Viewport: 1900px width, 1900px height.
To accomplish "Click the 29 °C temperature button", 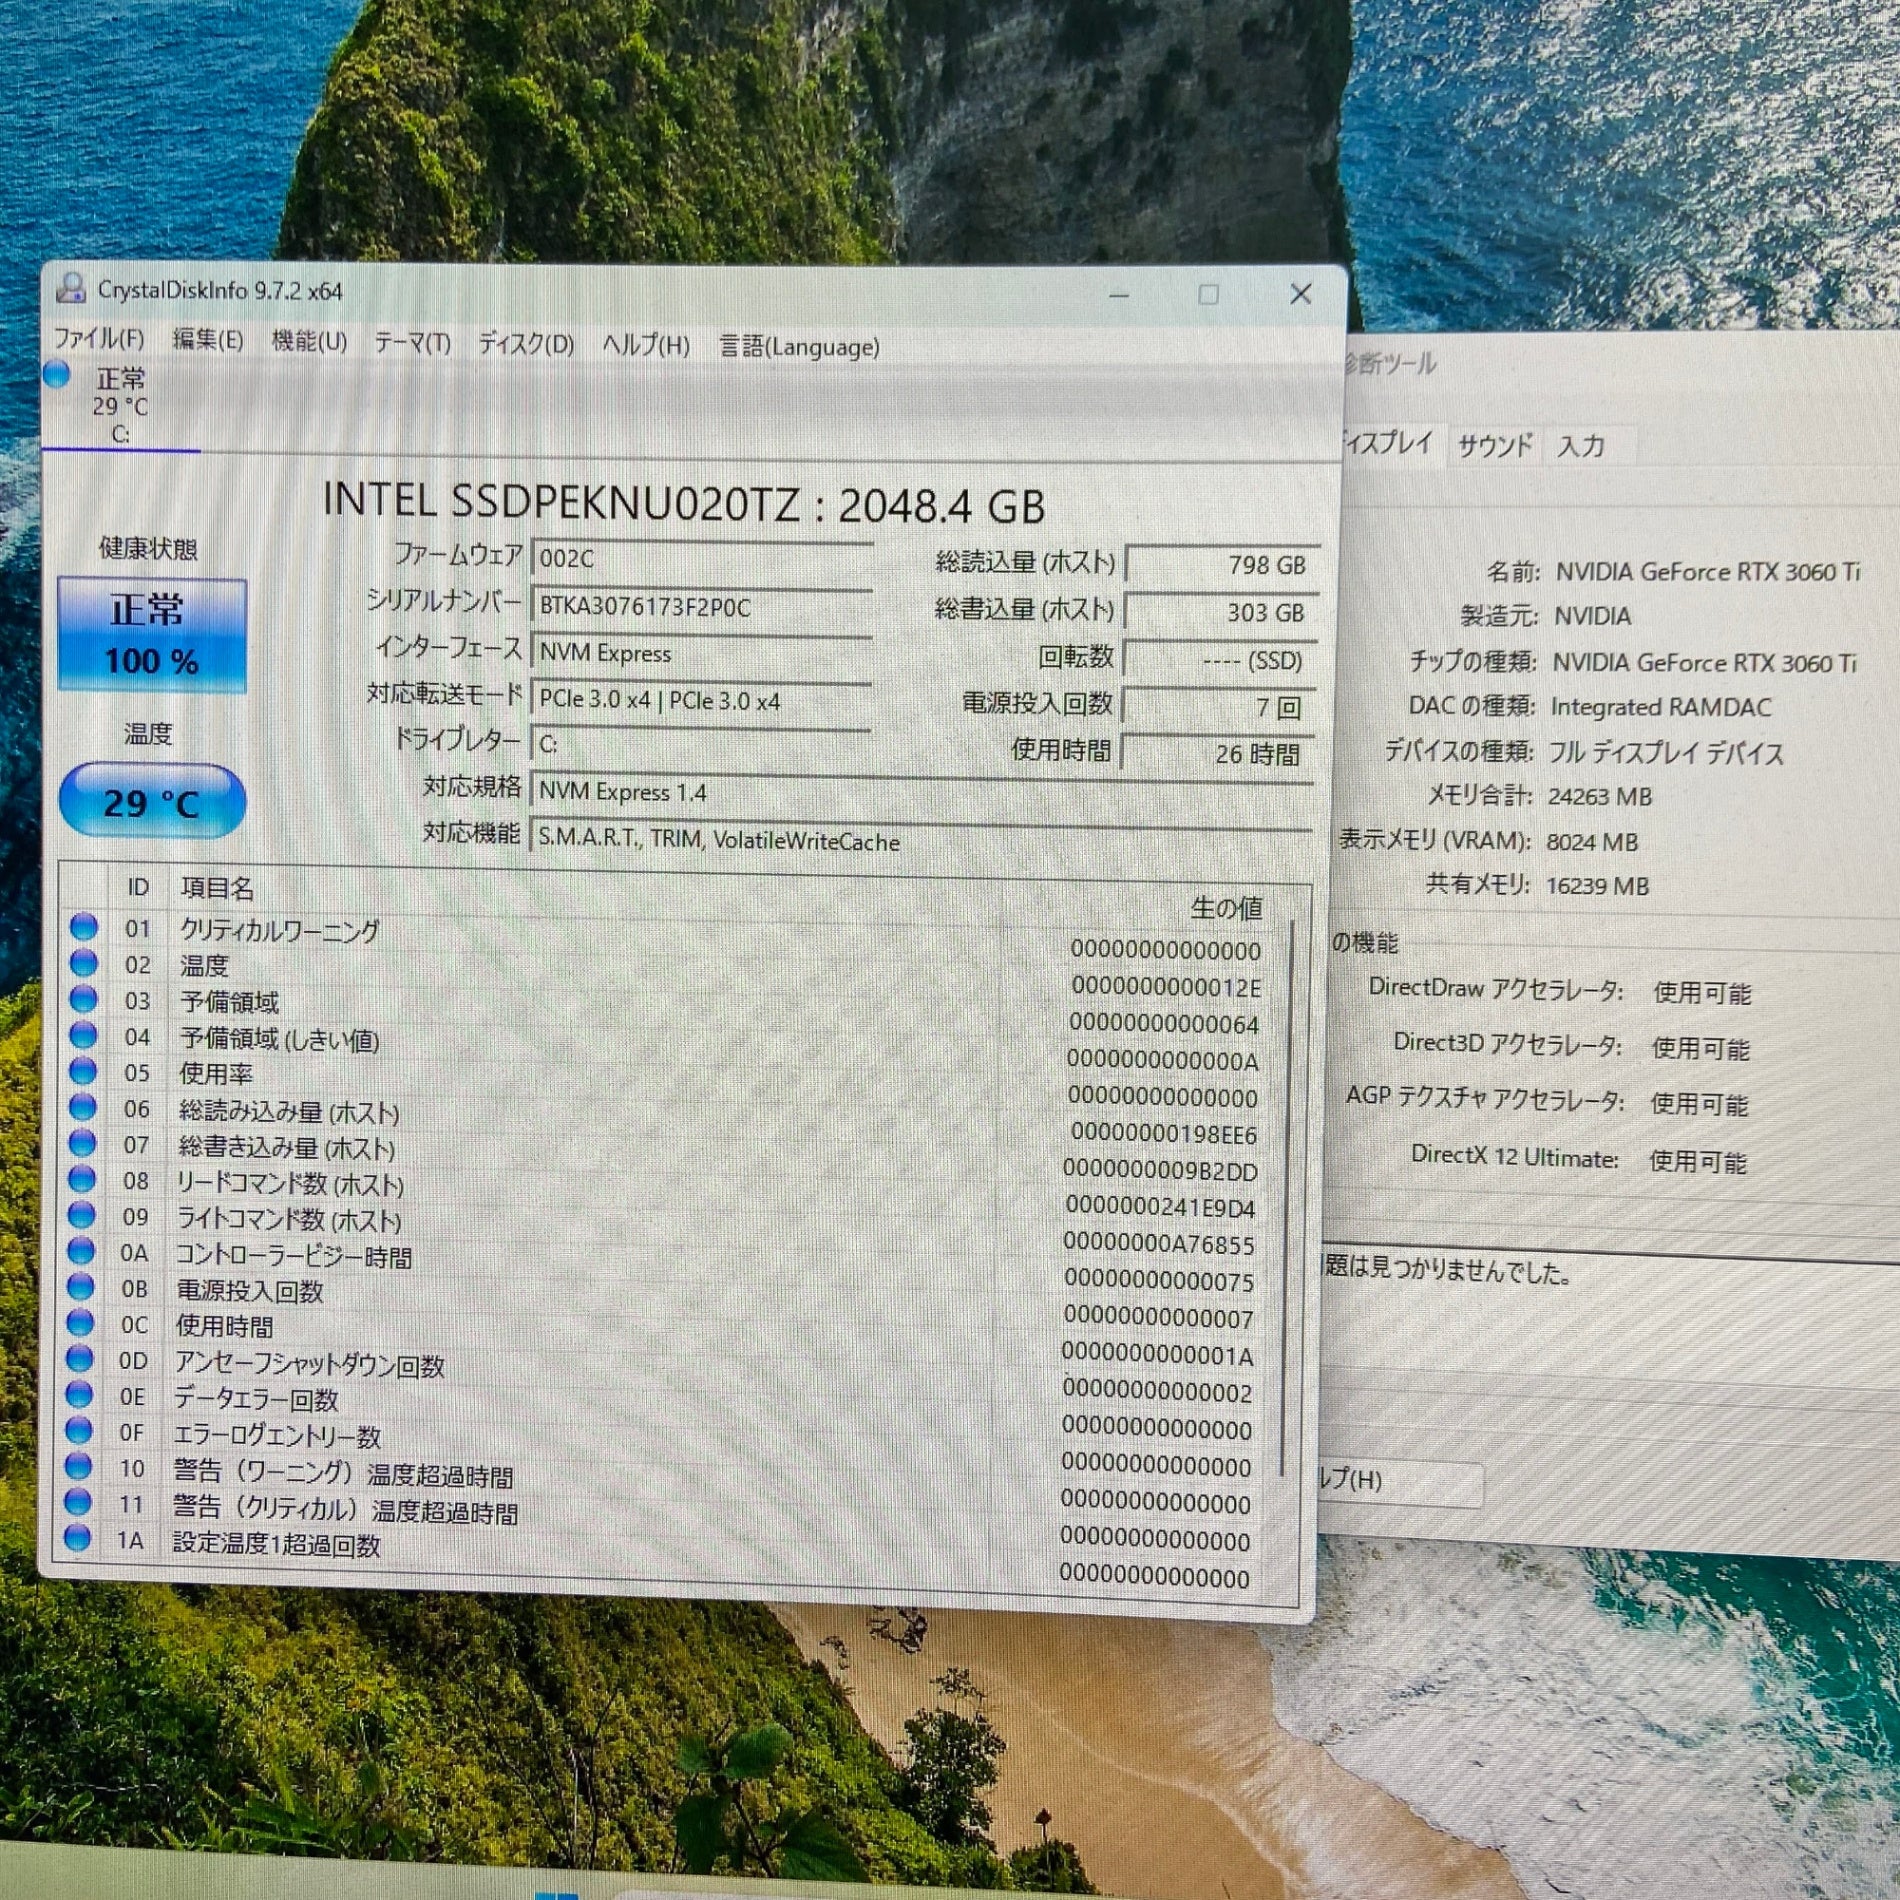I will 152,802.
